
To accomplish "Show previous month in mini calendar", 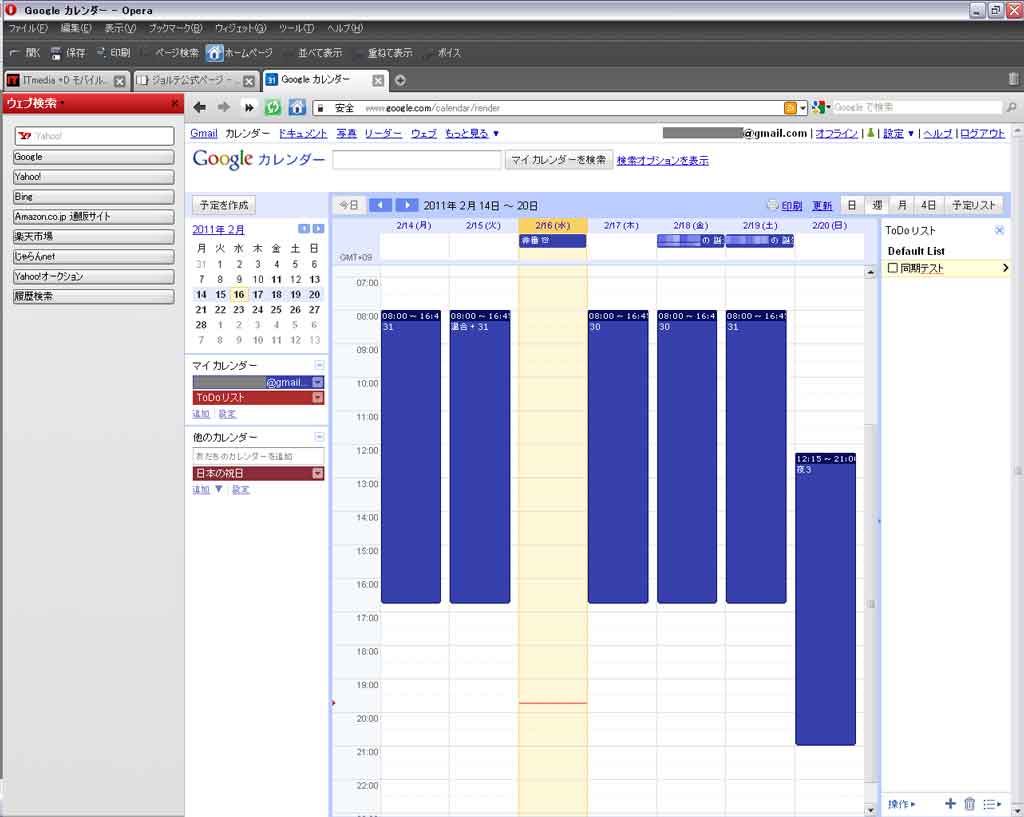I will coord(304,229).
